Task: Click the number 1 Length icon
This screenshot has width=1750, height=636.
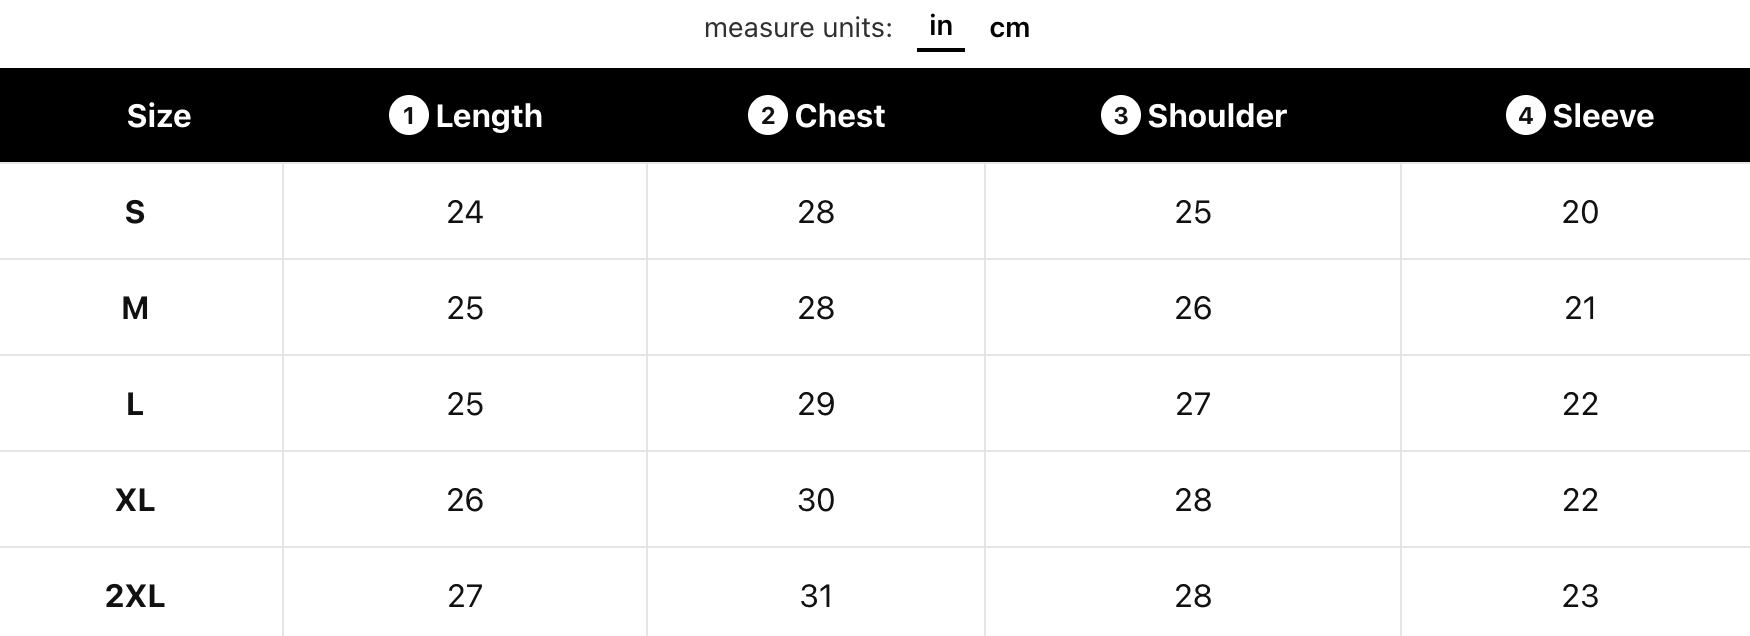Action: point(408,116)
